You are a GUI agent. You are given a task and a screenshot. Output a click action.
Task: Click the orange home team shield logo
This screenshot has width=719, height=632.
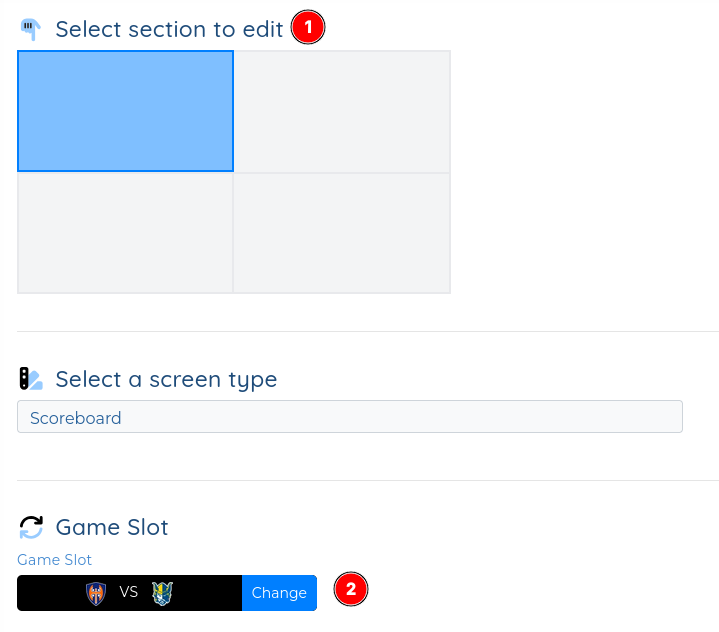(x=96, y=593)
